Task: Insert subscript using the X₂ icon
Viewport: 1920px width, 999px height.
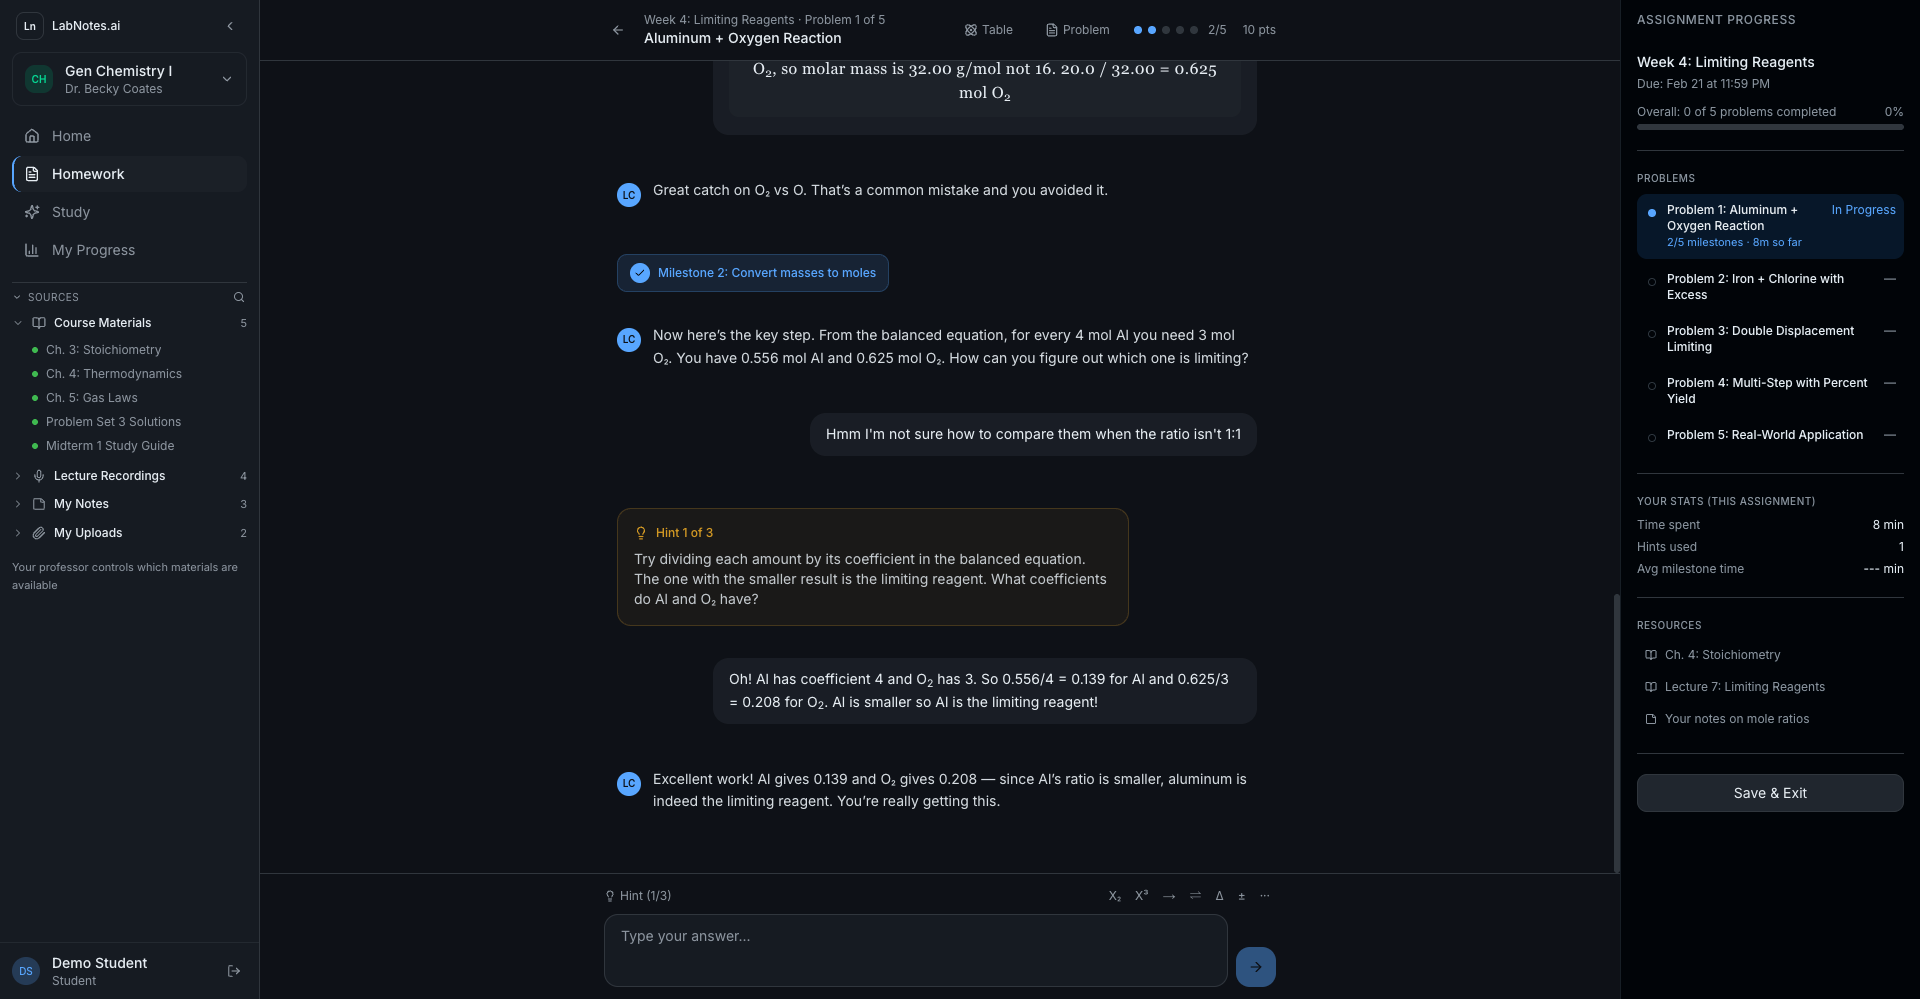Action: click(x=1115, y=896)
